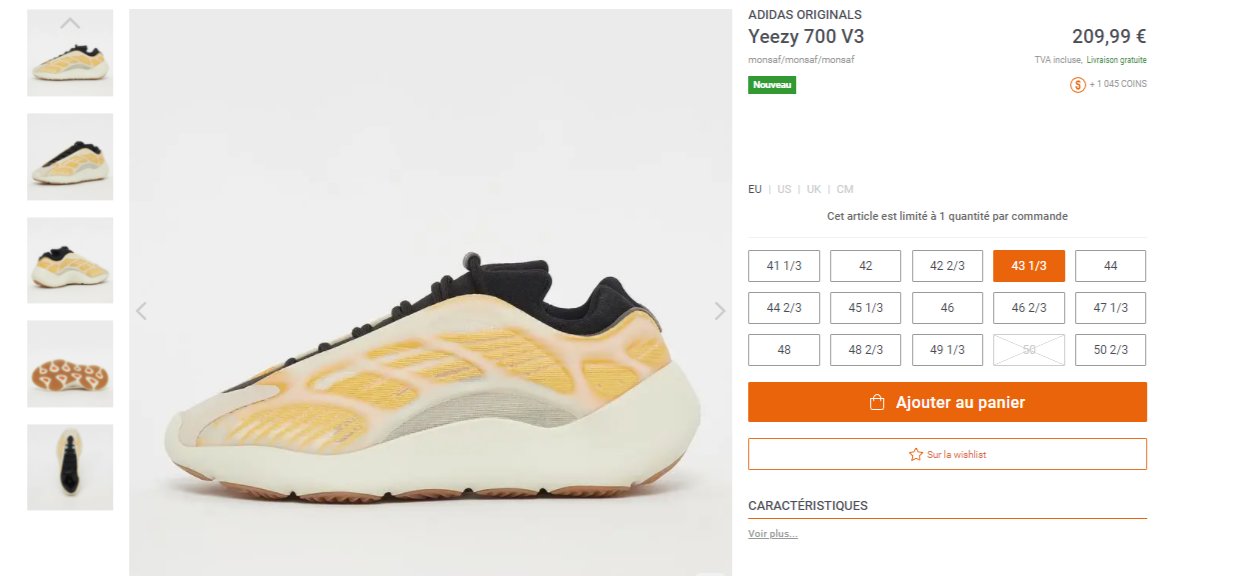Click the Ajouter au panier button
This screenshot has height=576, width=1253.
click(947, 402)
